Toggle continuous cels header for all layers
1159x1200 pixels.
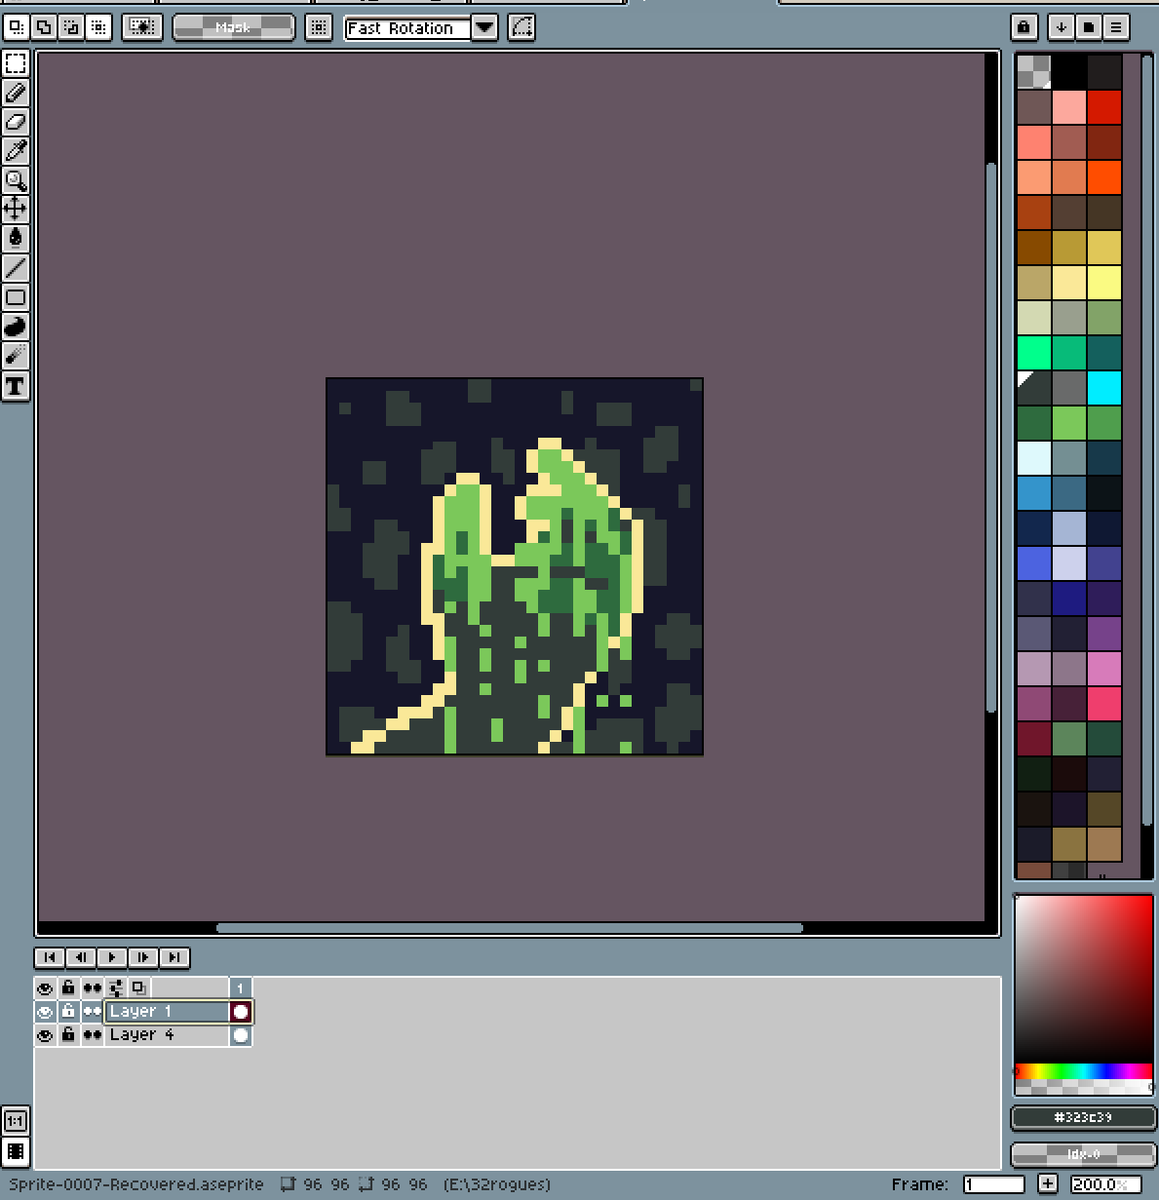click(x=92, y=988)
